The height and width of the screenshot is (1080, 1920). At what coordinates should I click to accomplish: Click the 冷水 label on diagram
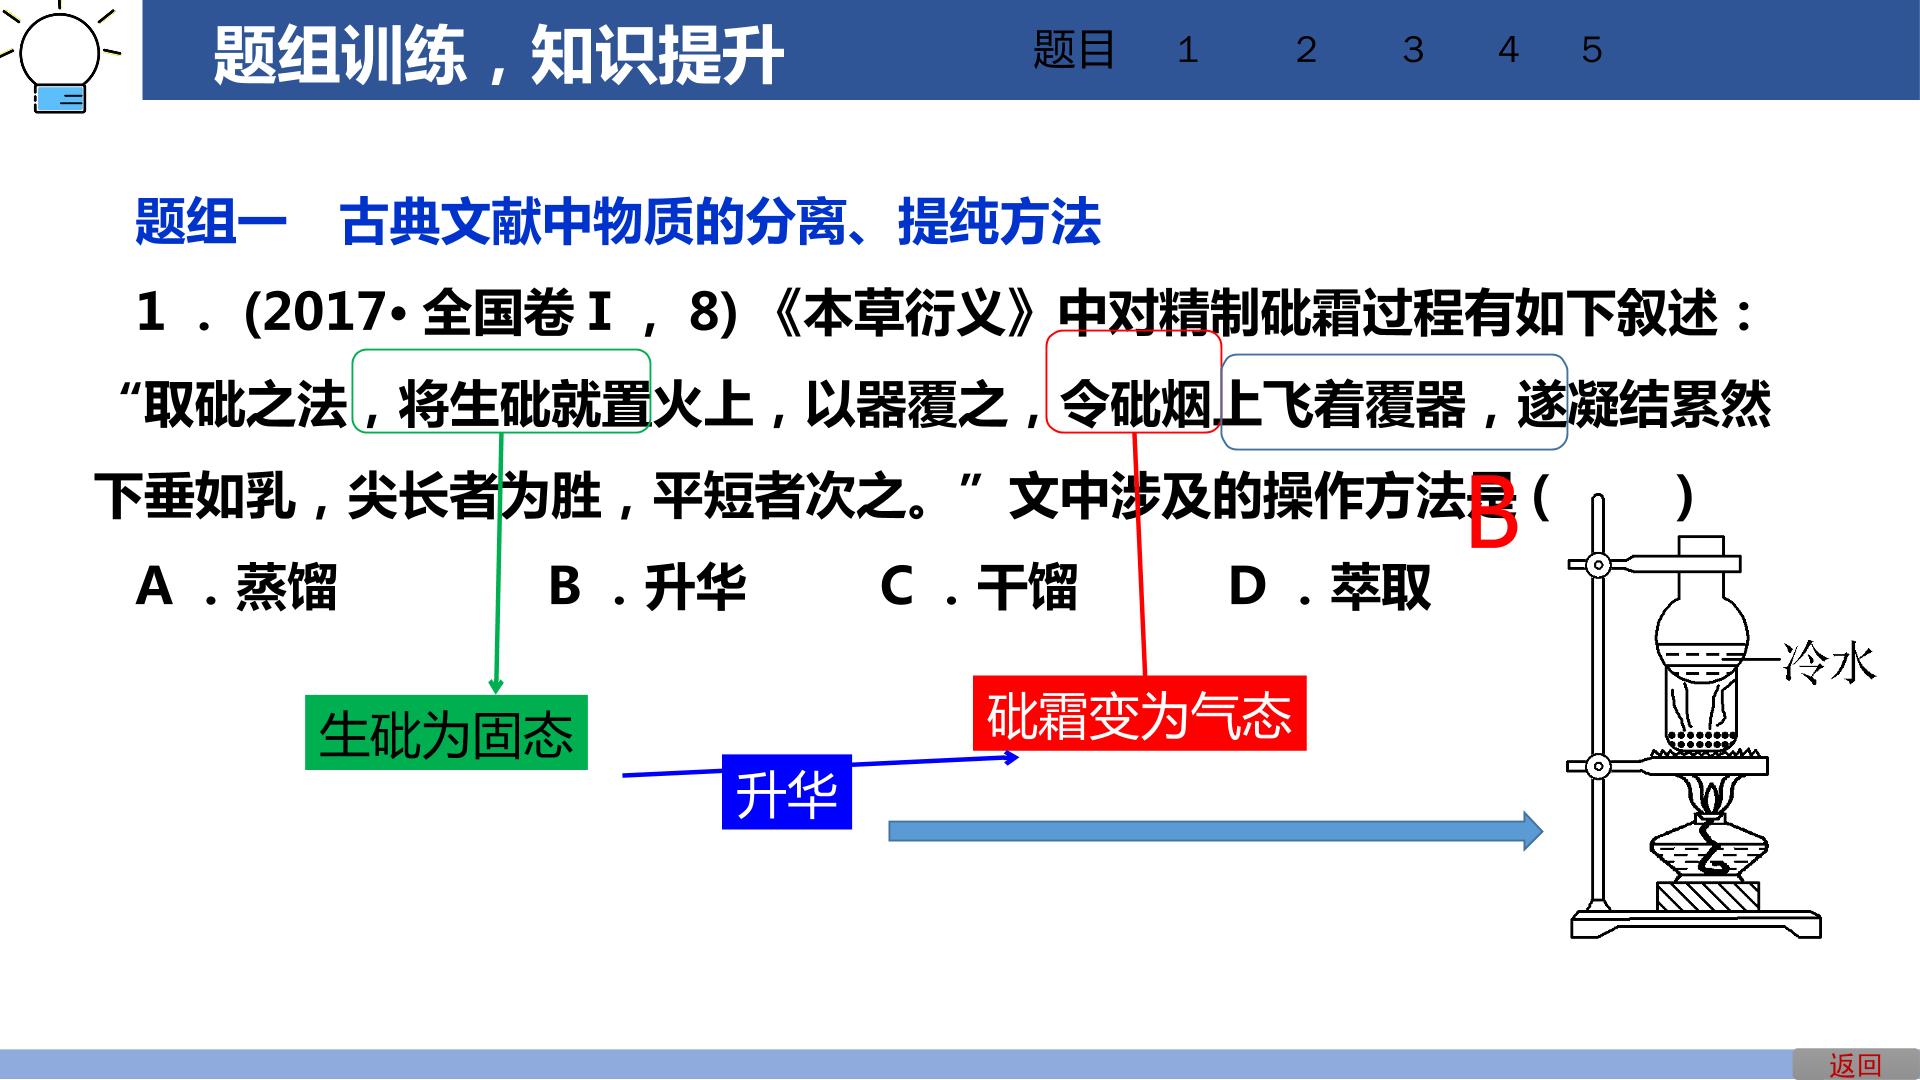click(1829, 661)
